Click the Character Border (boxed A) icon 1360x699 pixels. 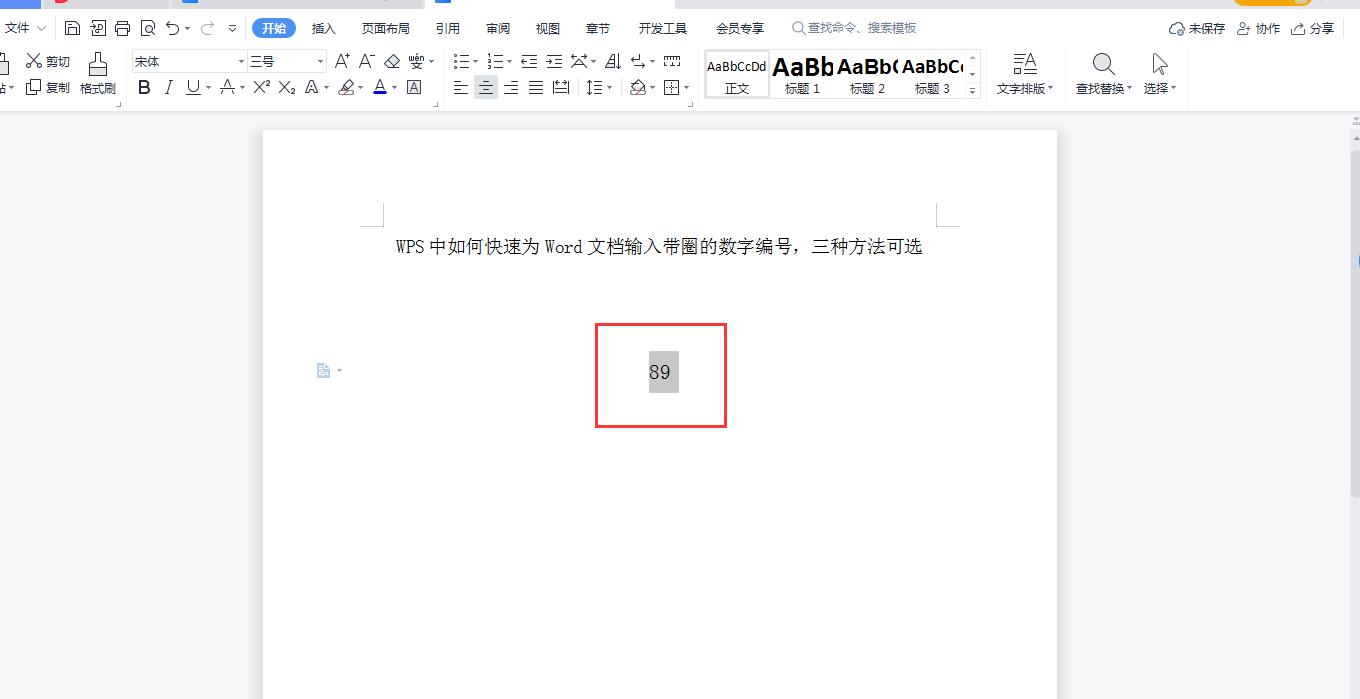[x=414, y=88]
